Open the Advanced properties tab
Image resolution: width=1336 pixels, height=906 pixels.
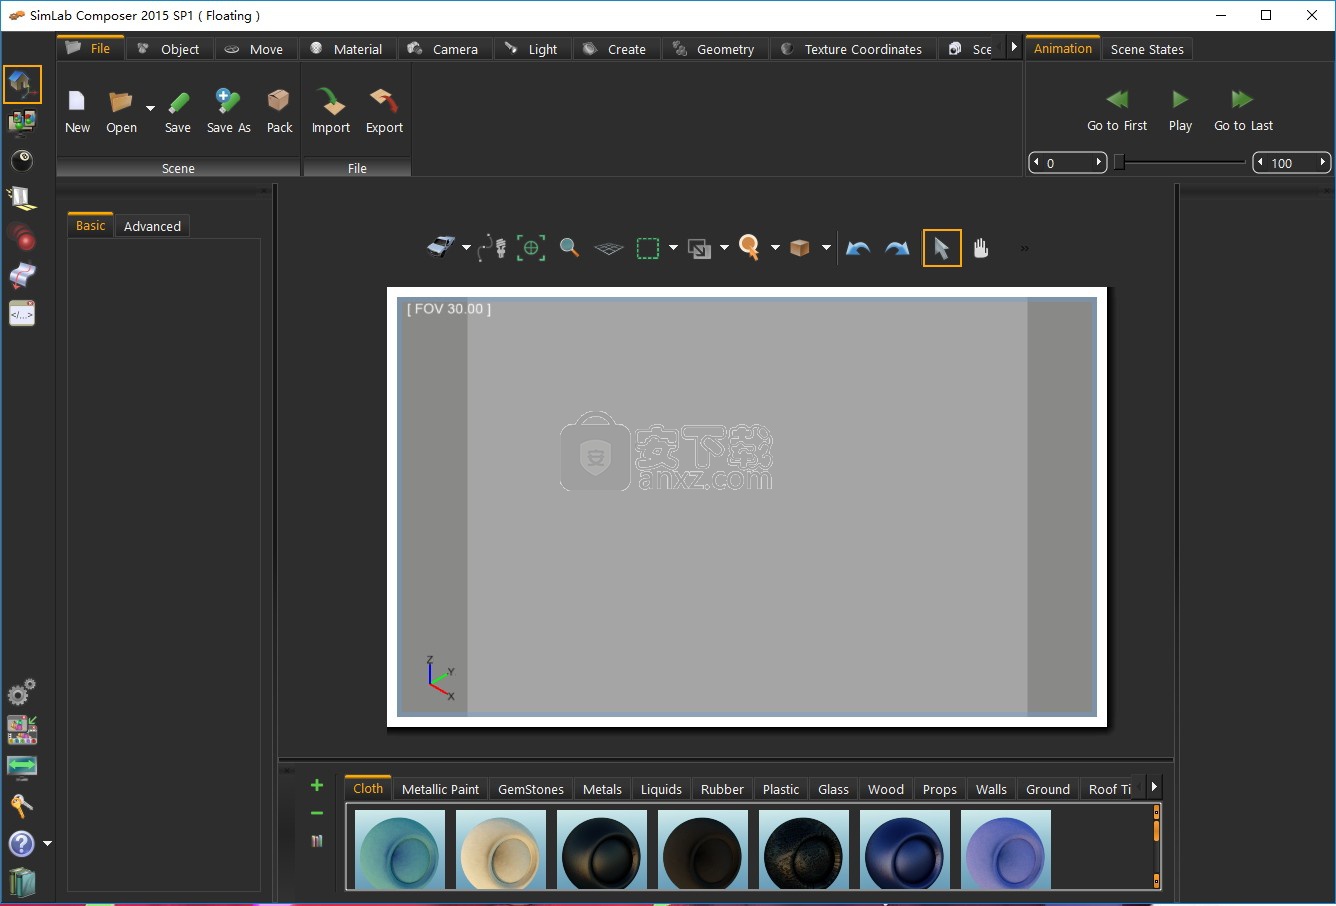tap(152, 226)
